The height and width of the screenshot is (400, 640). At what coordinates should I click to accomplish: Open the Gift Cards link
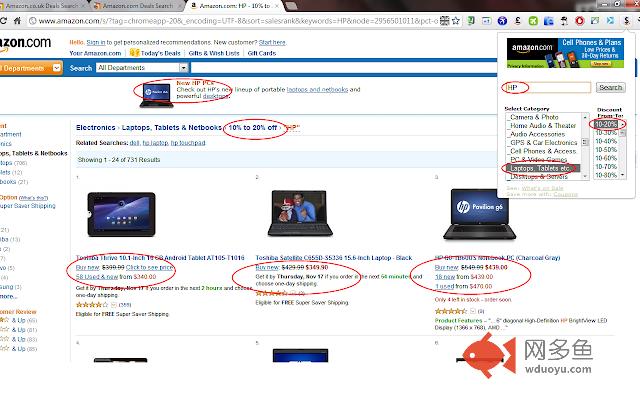pyautogui.click(x=262, y=53)
